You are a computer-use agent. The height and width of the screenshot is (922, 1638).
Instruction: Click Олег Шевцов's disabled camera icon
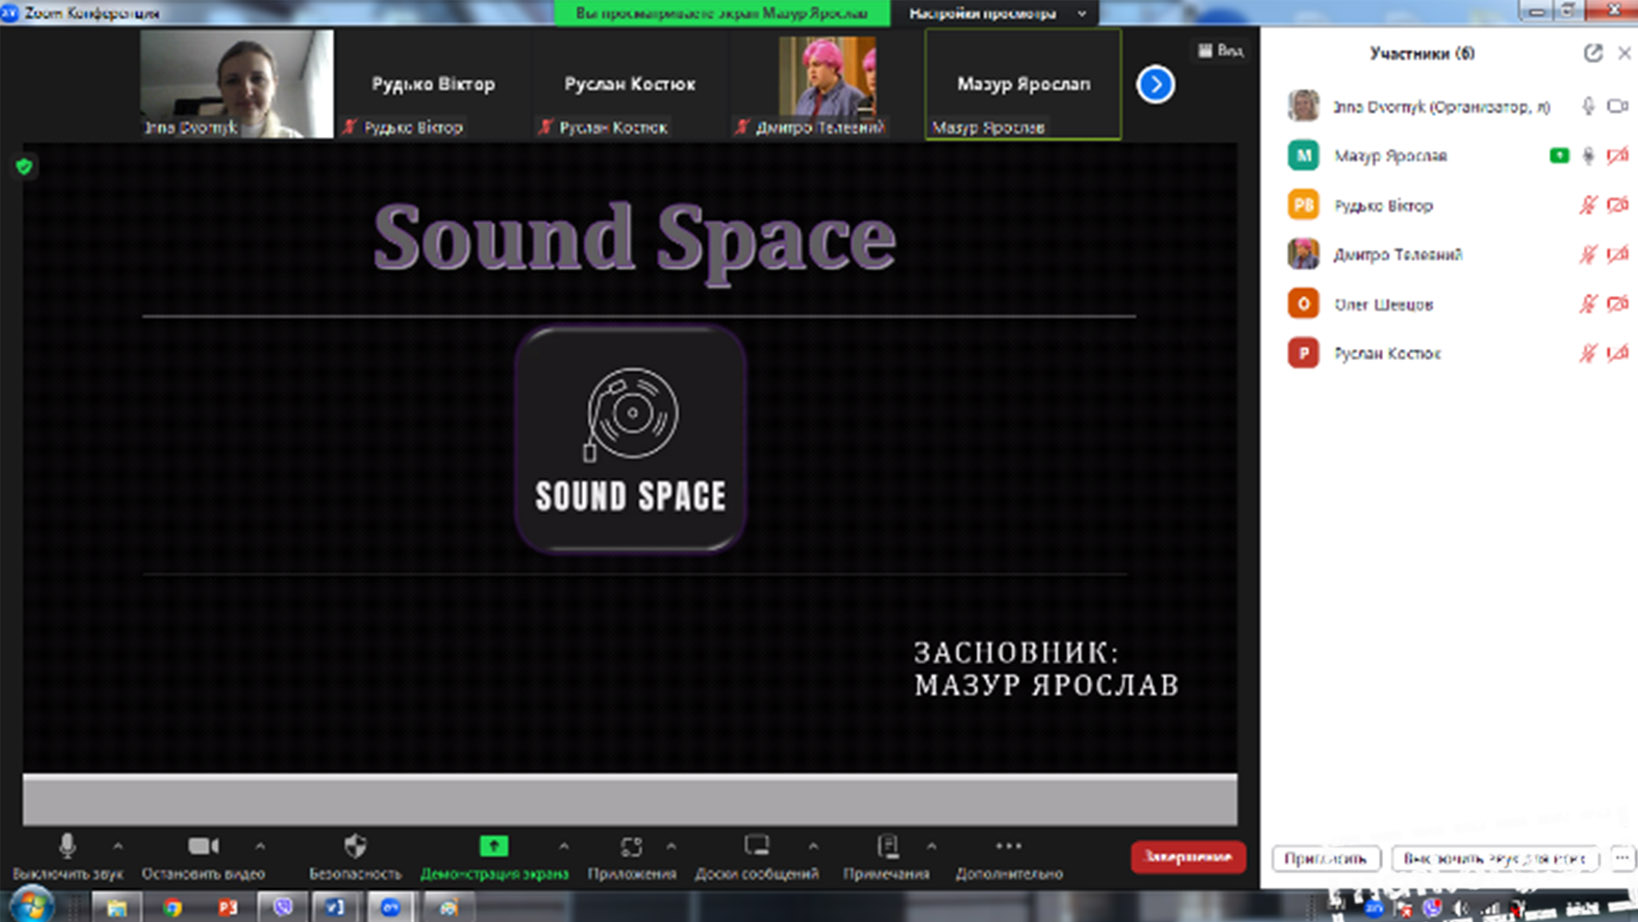click(x=1617, y=303)
